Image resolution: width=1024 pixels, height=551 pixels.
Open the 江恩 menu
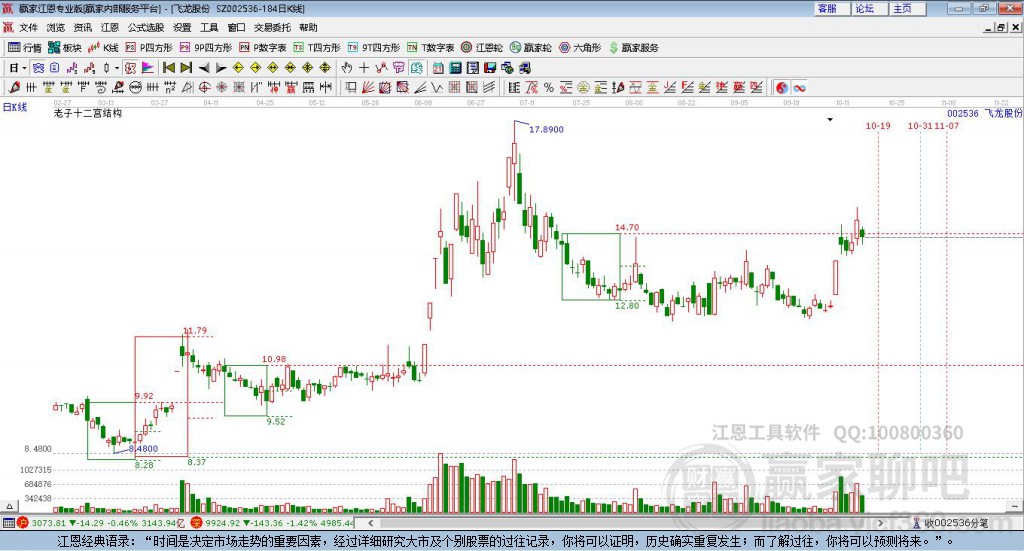click(110, 27)
